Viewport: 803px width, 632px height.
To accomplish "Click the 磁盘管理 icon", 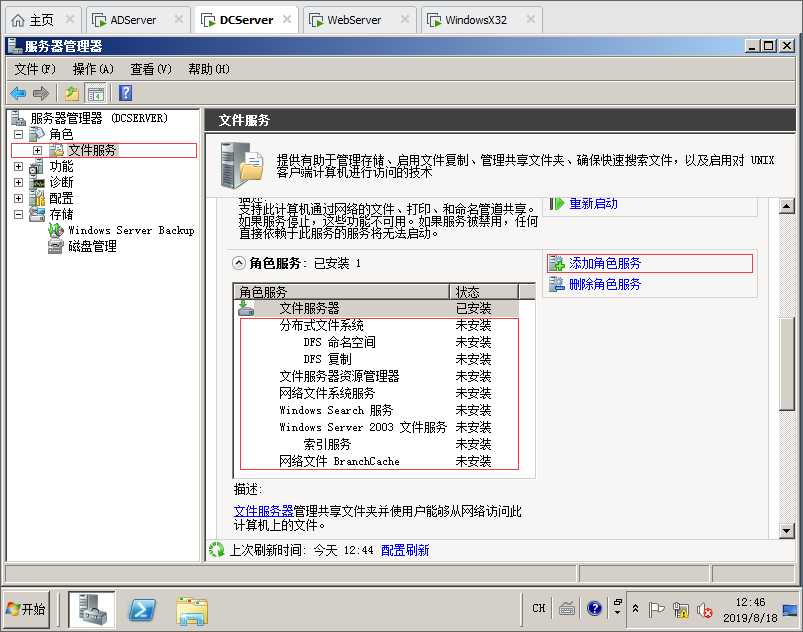I will 55,246.
